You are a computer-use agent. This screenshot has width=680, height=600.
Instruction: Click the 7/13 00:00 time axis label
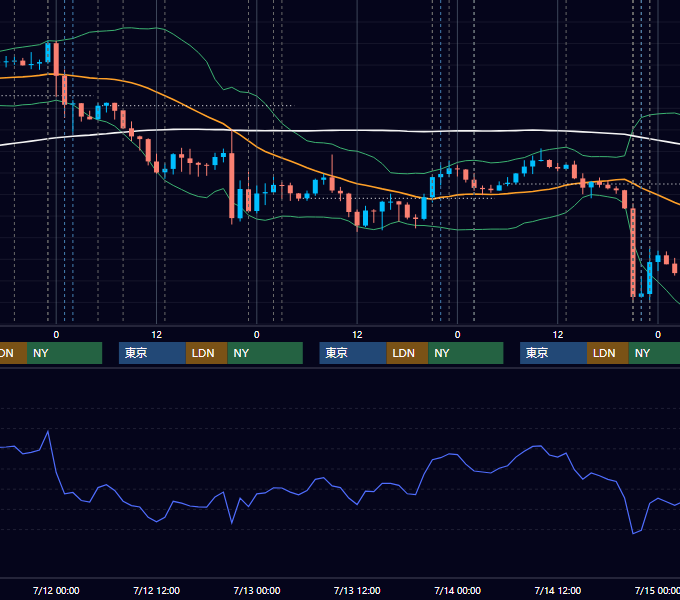pos(257,590)
